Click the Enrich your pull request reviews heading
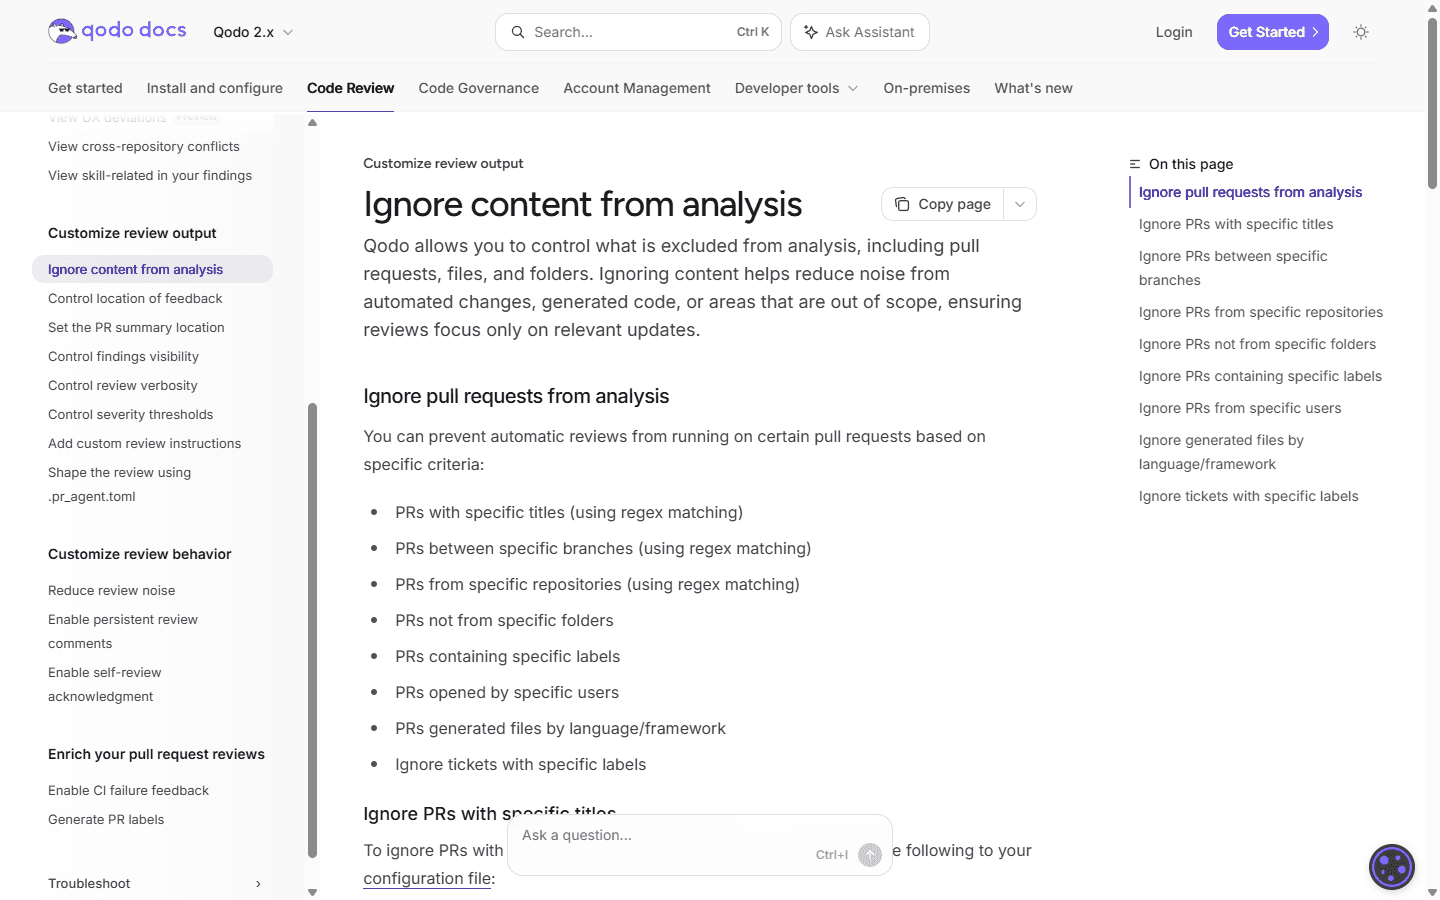 click(x=156, y=754)
